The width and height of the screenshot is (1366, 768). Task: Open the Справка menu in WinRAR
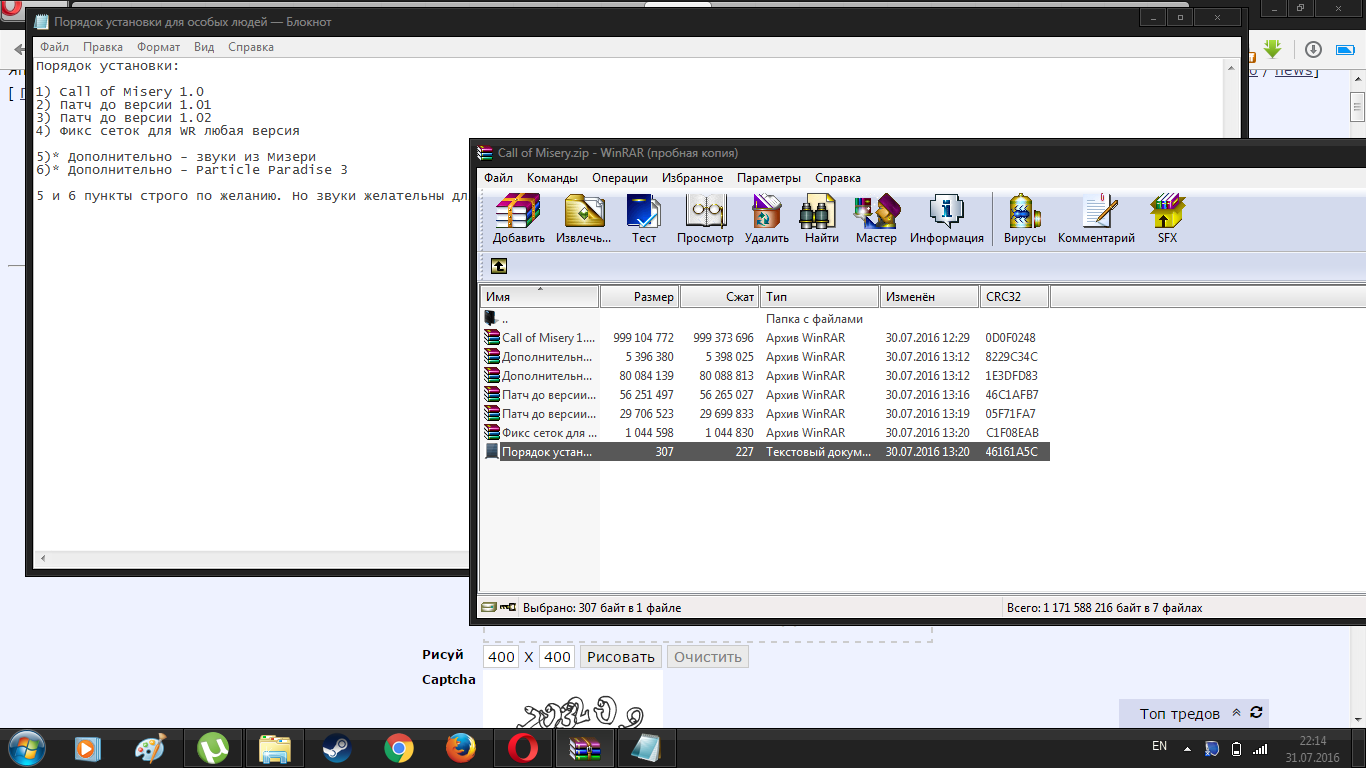pyautogui.click(x=838, y=178)
